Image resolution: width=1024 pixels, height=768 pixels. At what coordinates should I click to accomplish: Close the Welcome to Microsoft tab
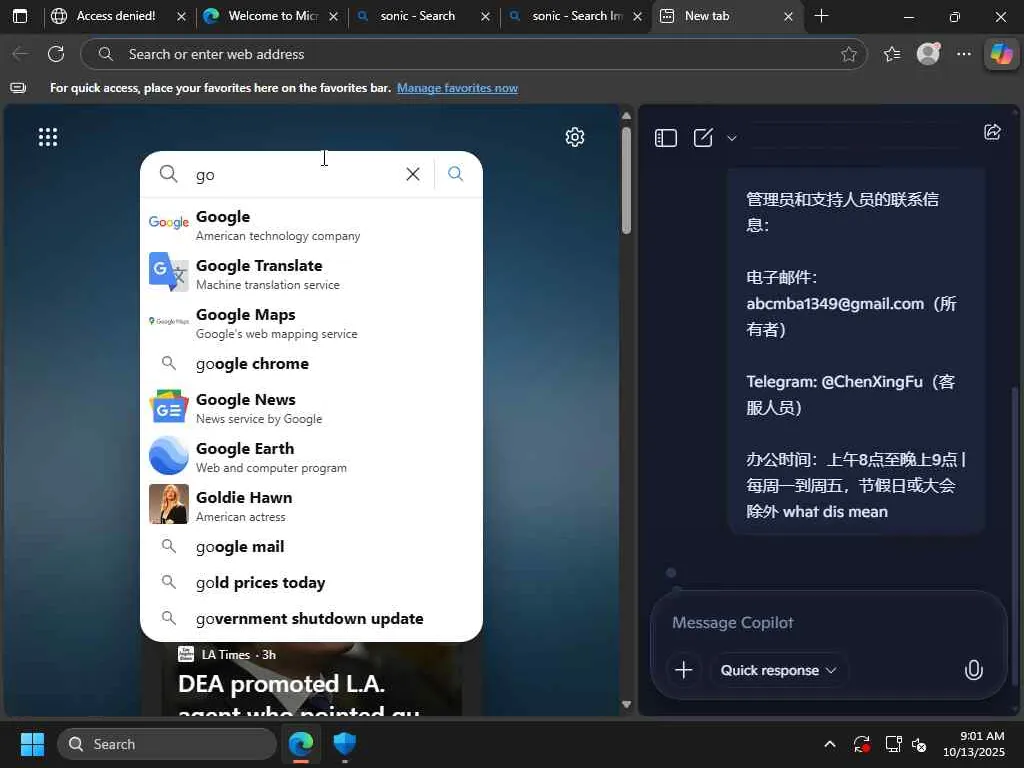[334, 16]
